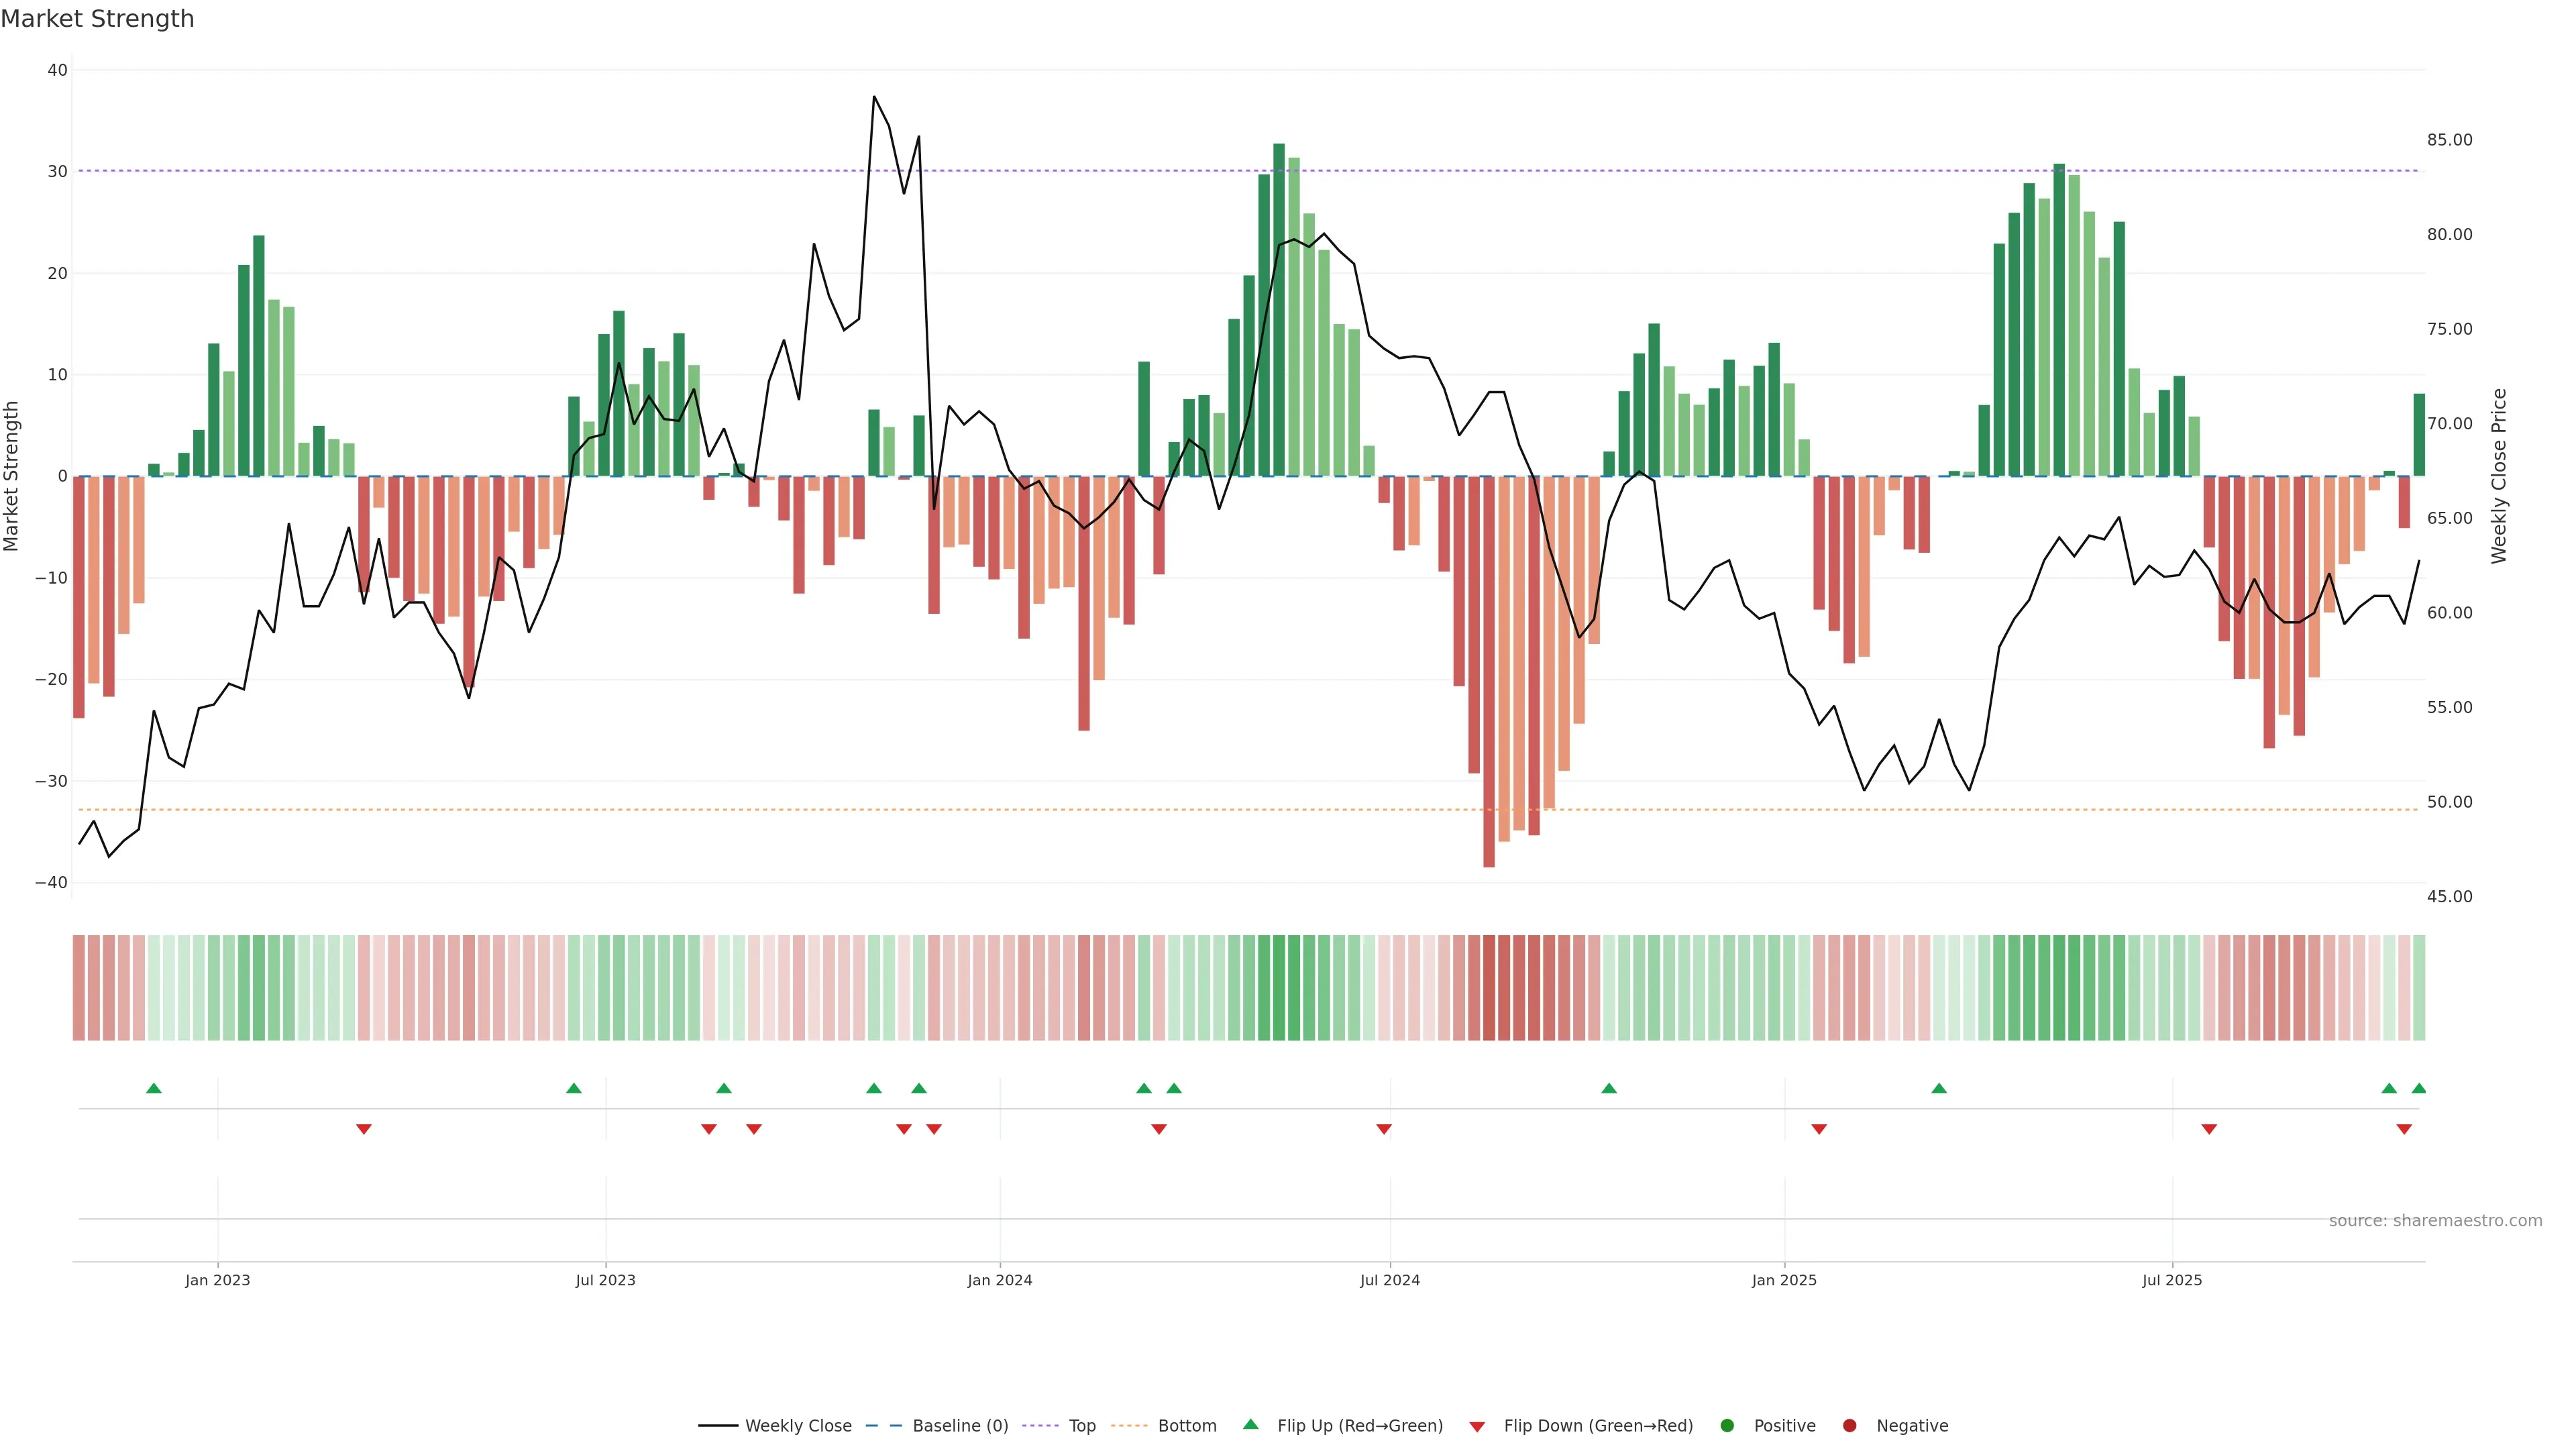Screen dimensions: 2576x1449
Task: Click the Market Strength chart title
Action: click(x=97, y=19)
